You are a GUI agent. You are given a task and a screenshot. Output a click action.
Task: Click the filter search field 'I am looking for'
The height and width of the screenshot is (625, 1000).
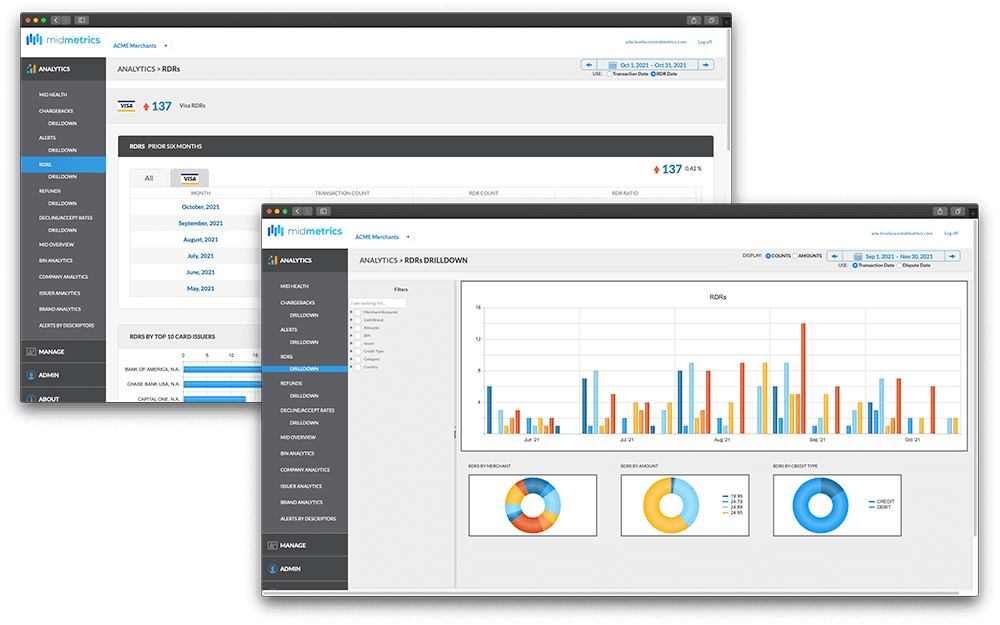378,302
